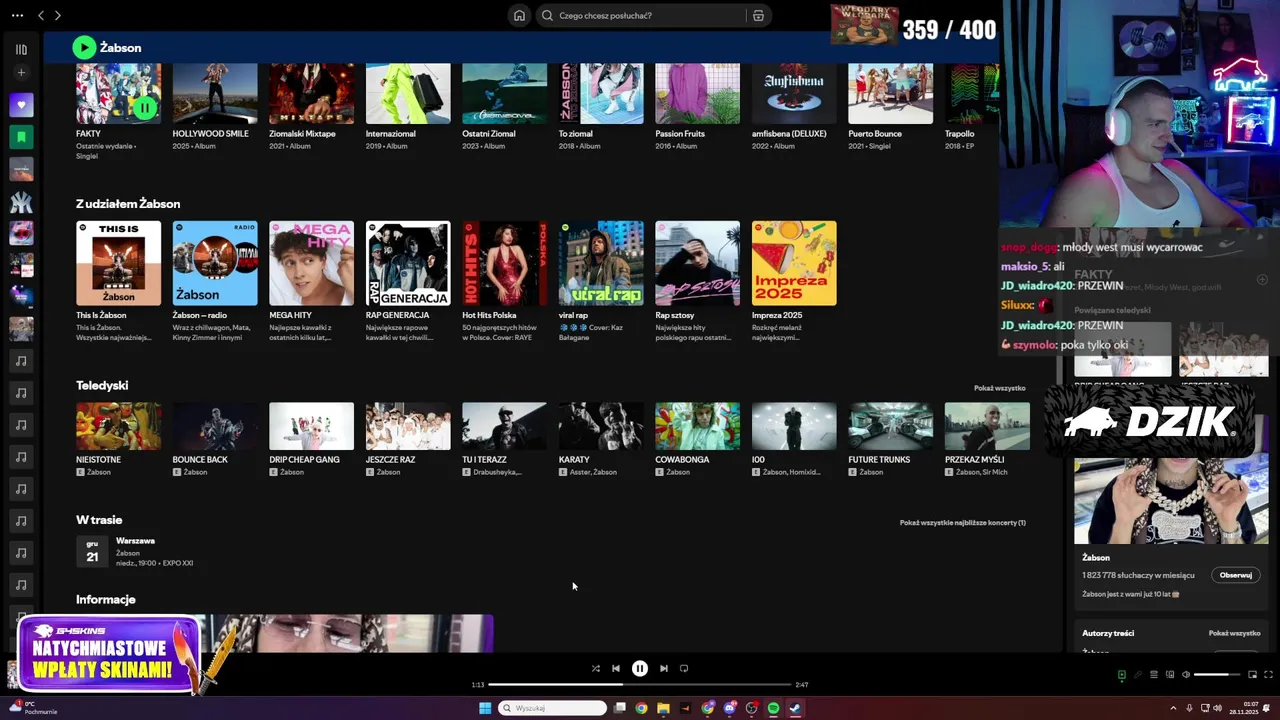Focus the 'Czego chcesz posłuchać?' search field
The image size is (1280, 720).
click(642, 15)
